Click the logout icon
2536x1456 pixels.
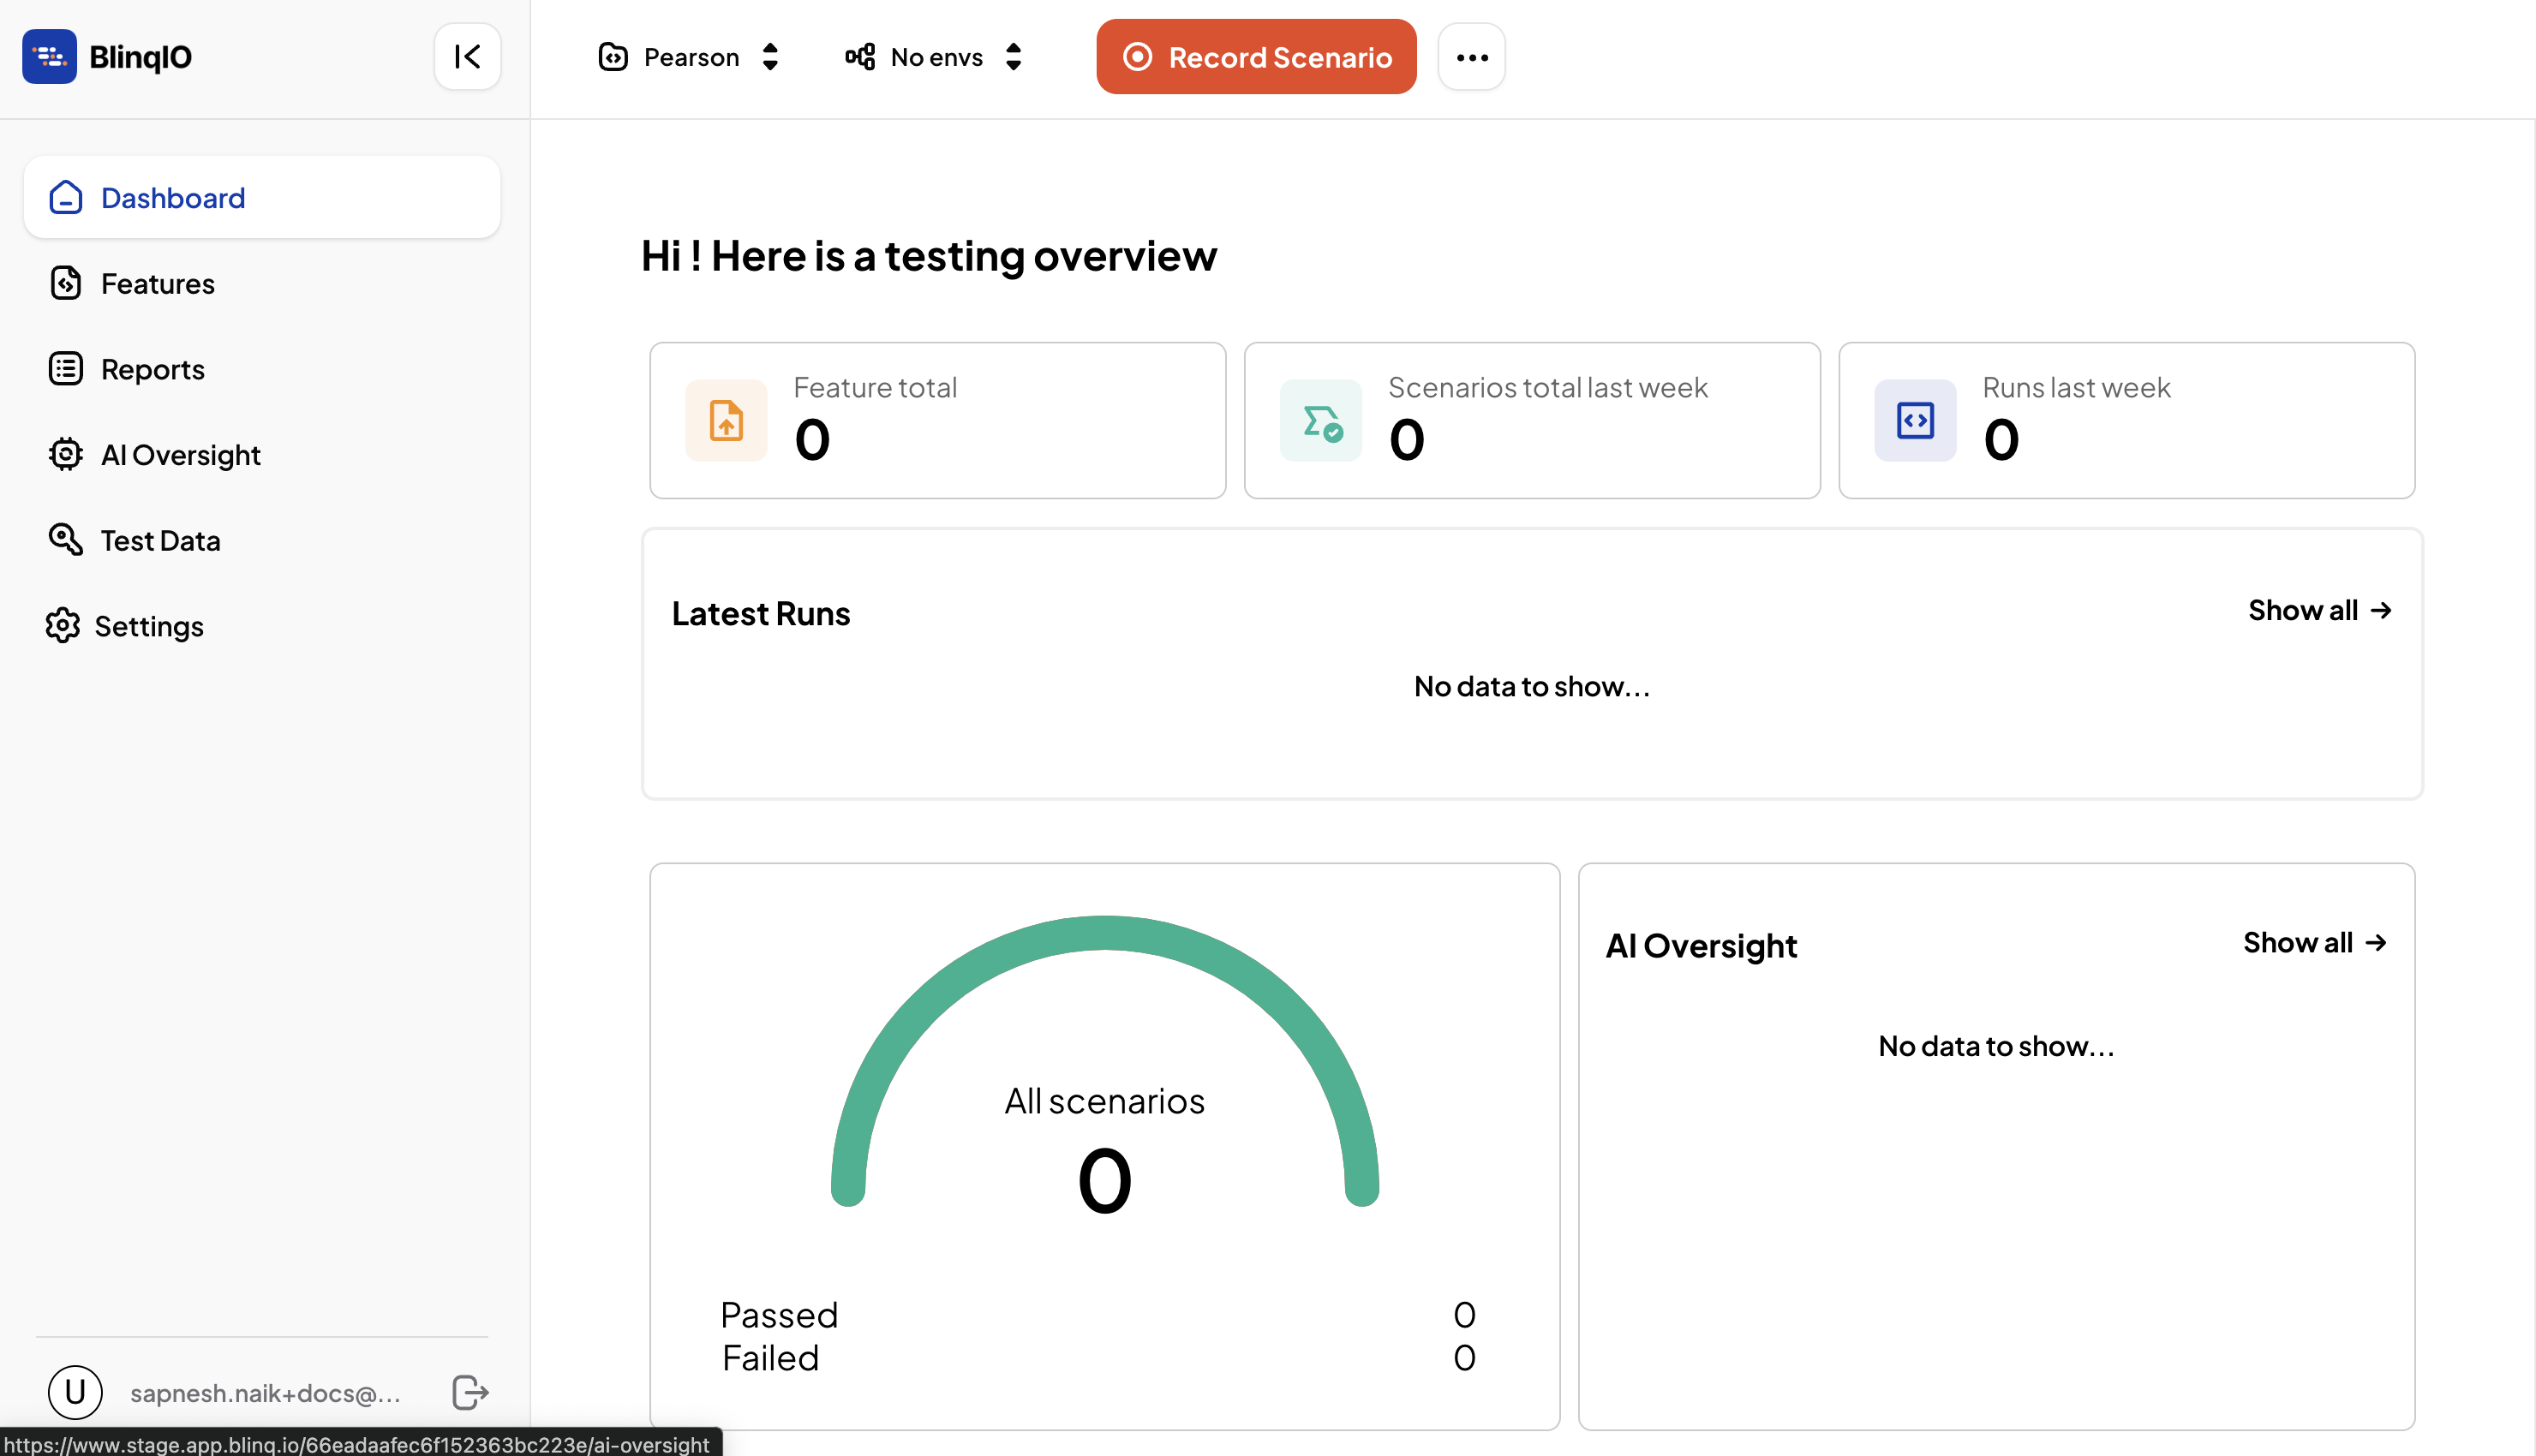pos(470,1392)
